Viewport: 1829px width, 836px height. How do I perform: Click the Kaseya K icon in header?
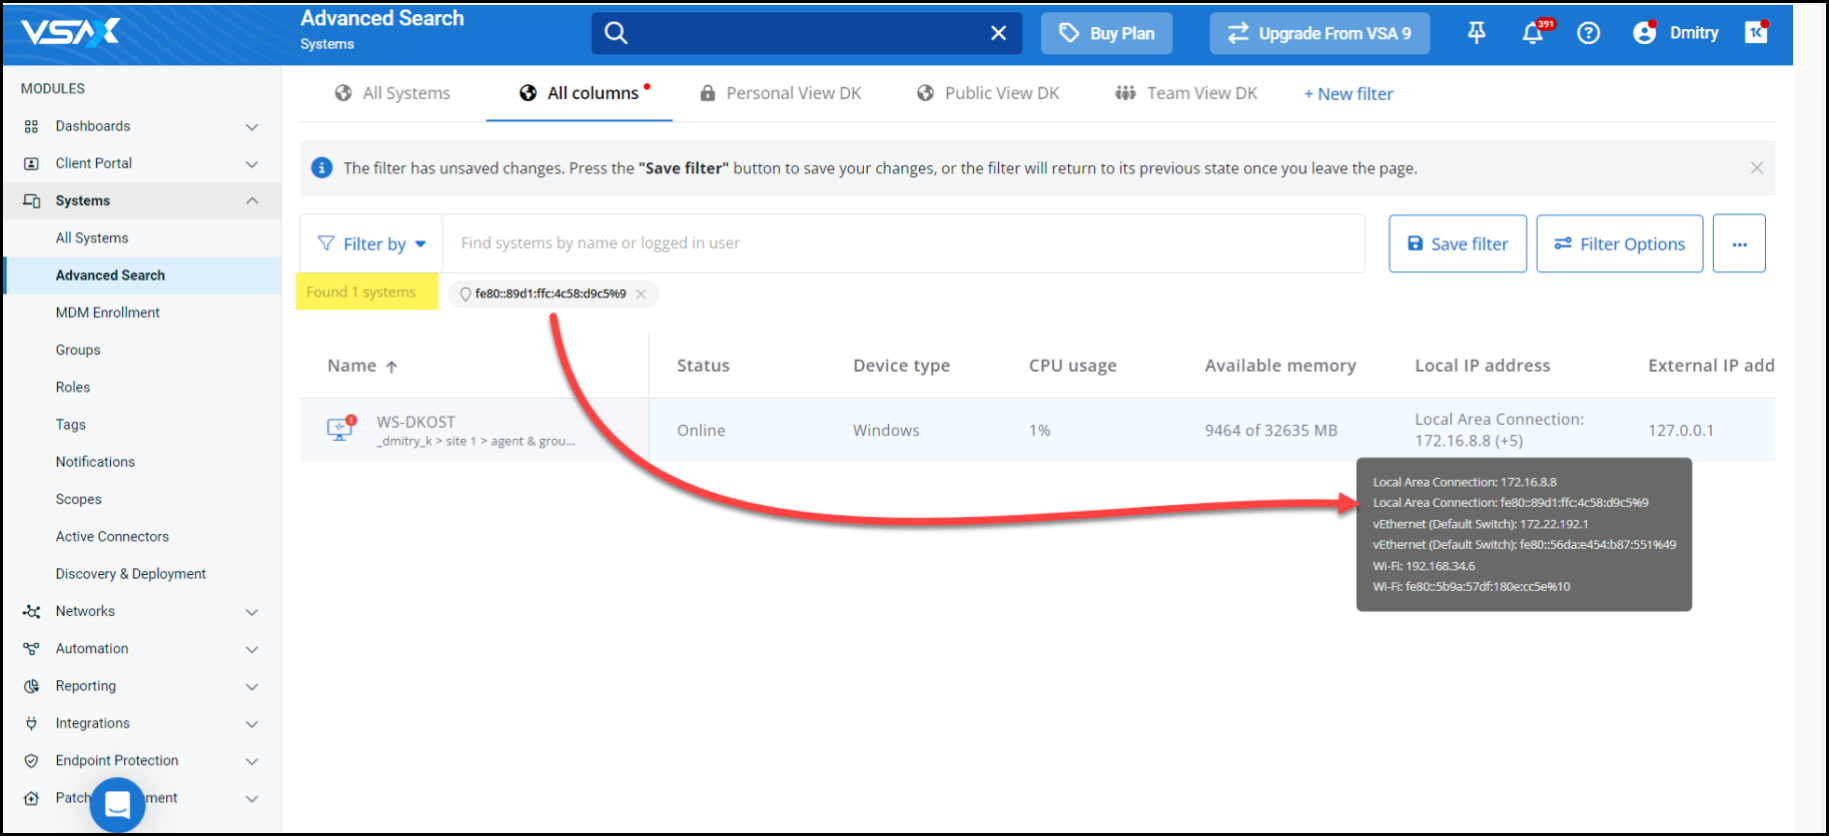pos(1756,33)
